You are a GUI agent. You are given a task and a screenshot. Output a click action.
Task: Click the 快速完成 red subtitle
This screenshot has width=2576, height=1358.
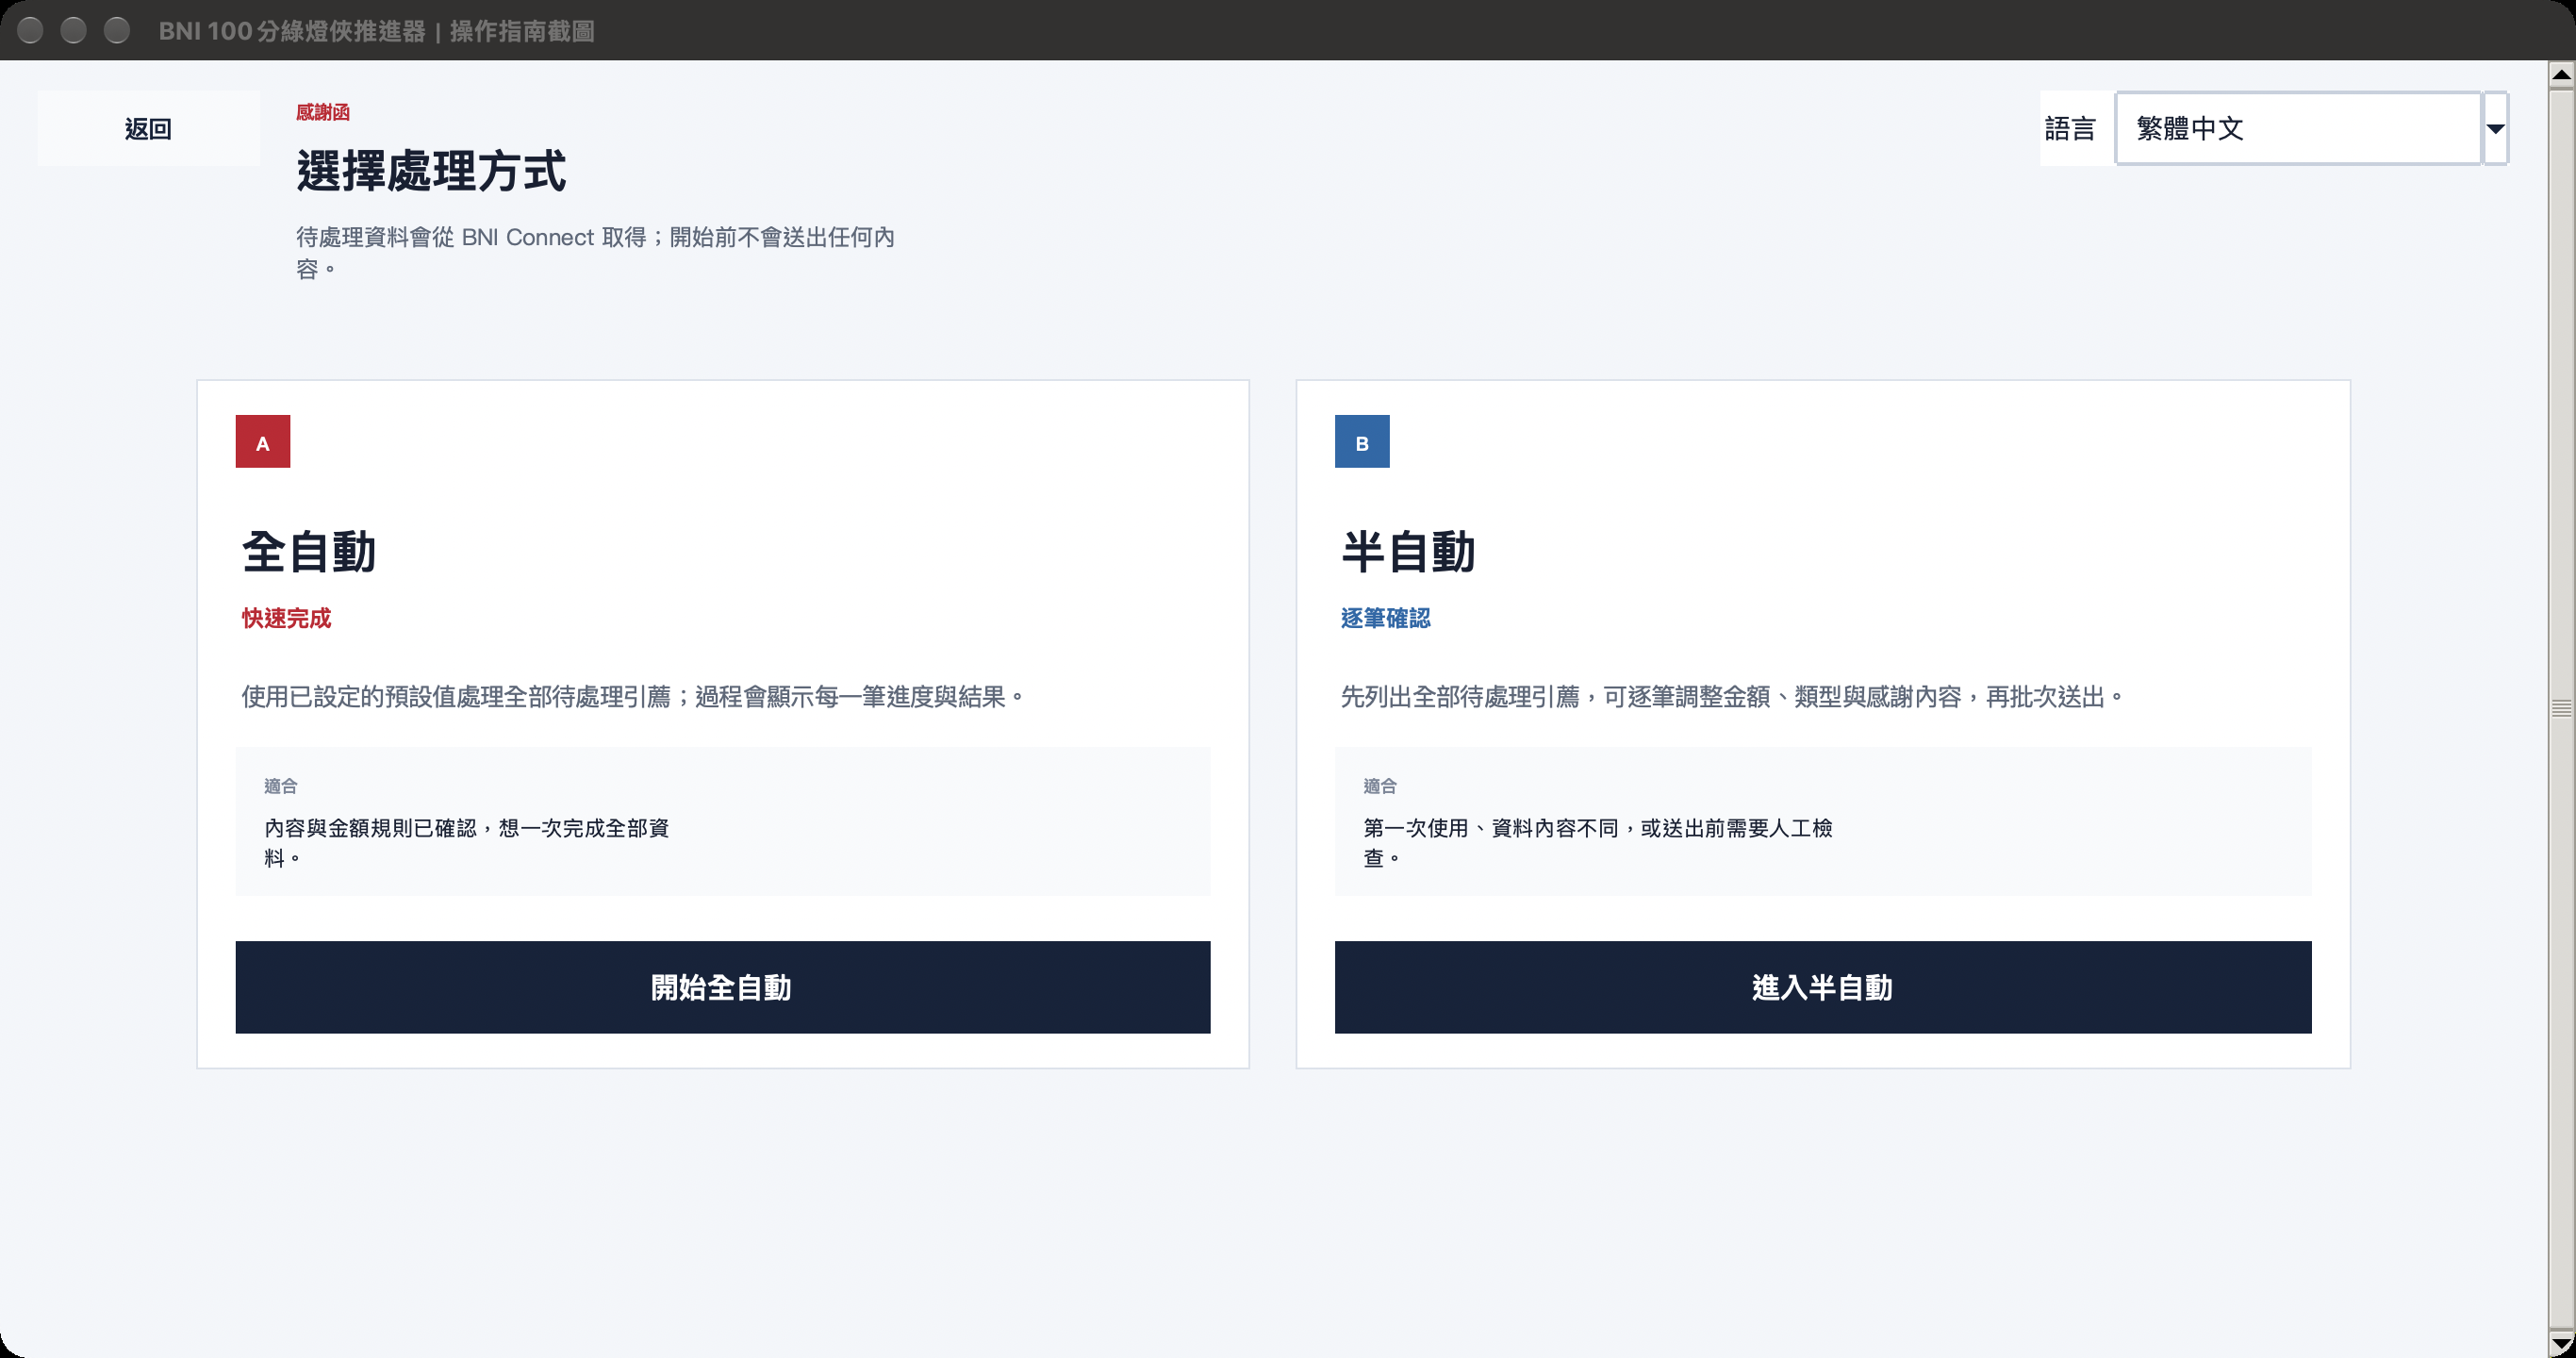tap(286, 618)
